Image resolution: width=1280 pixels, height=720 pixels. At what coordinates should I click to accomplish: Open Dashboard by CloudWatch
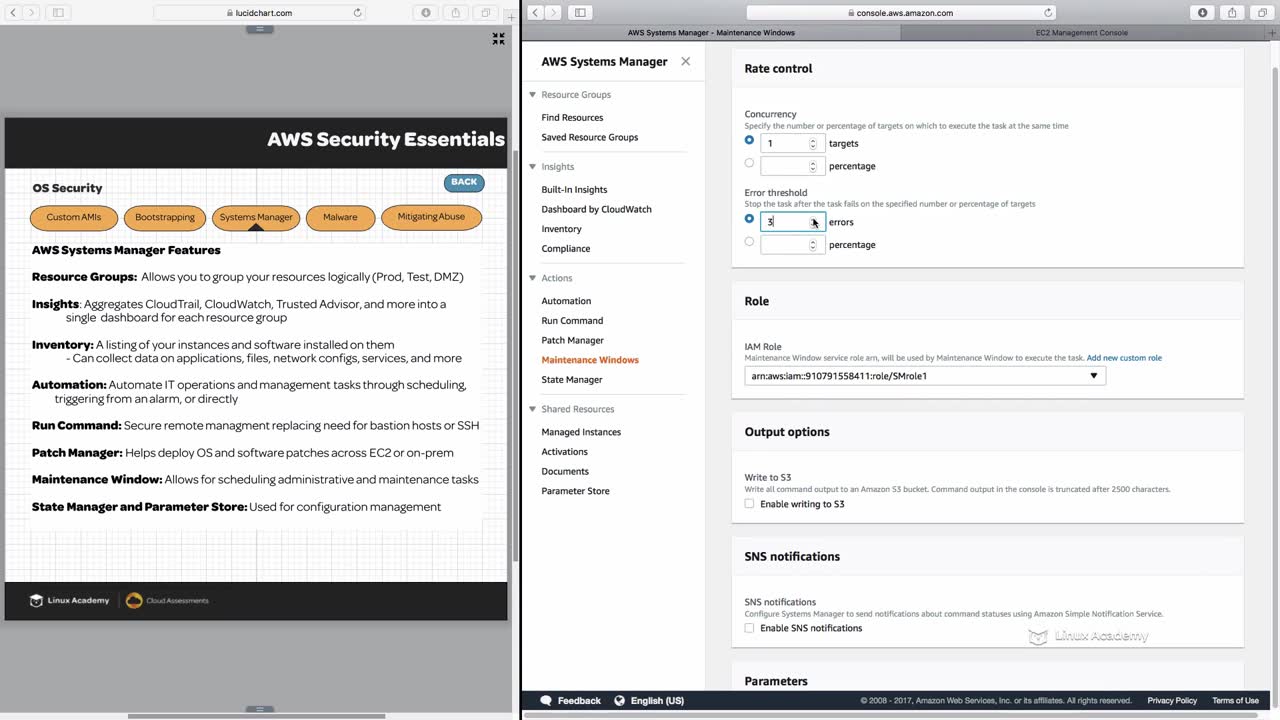click(596, 210)
